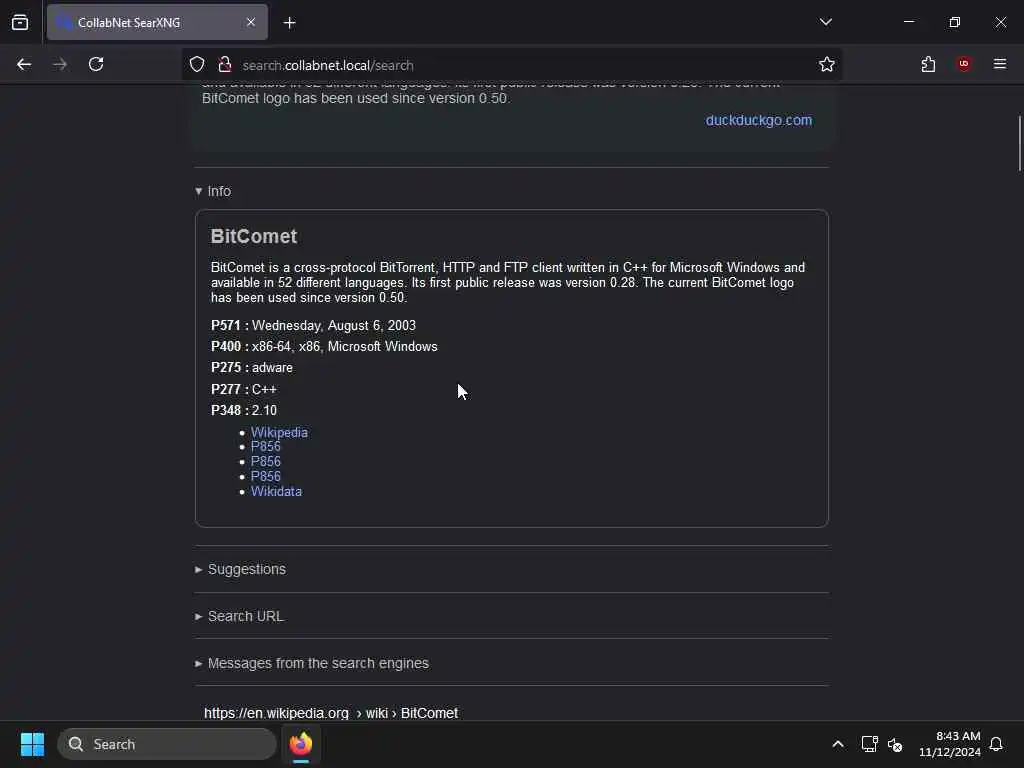The image size is (1024, 768).
Task: Open the recent browsing view icon
Action: [x=20, y=22]
